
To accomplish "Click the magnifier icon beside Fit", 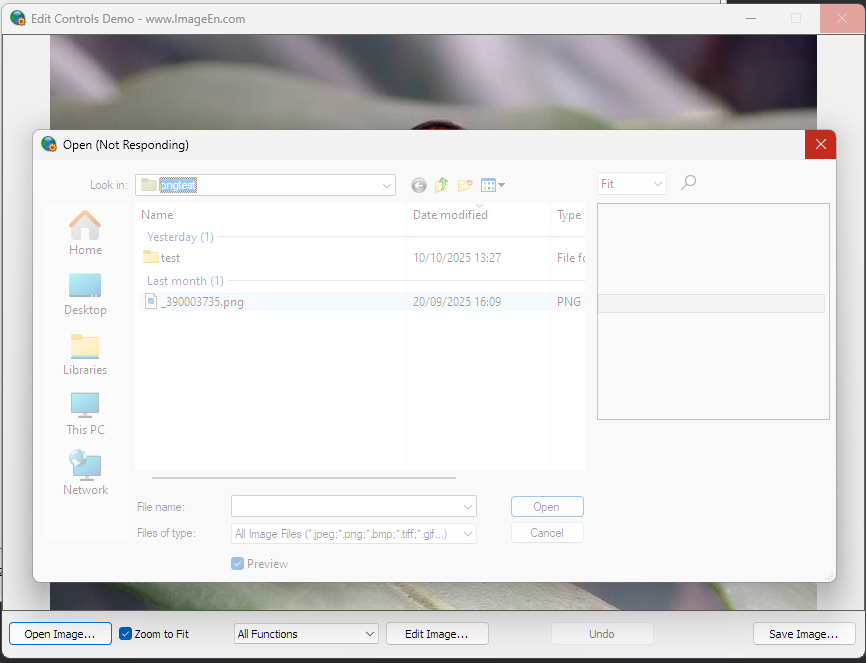I will [x=688, y=183].
